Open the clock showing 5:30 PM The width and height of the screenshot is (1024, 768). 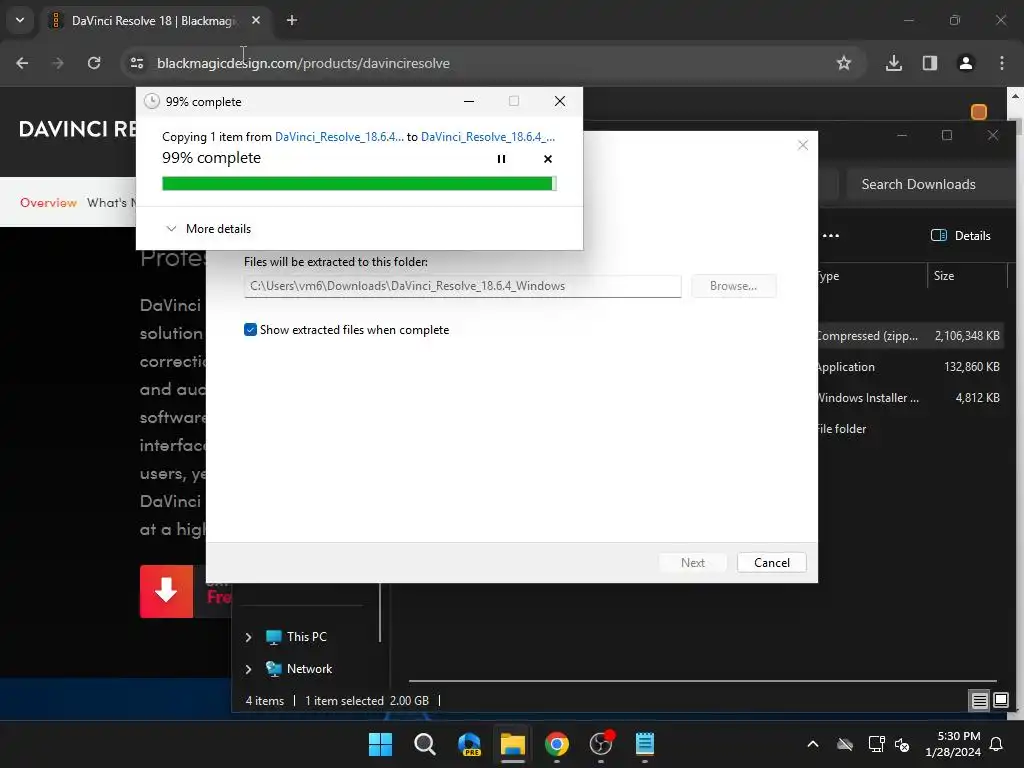(953, 744)
